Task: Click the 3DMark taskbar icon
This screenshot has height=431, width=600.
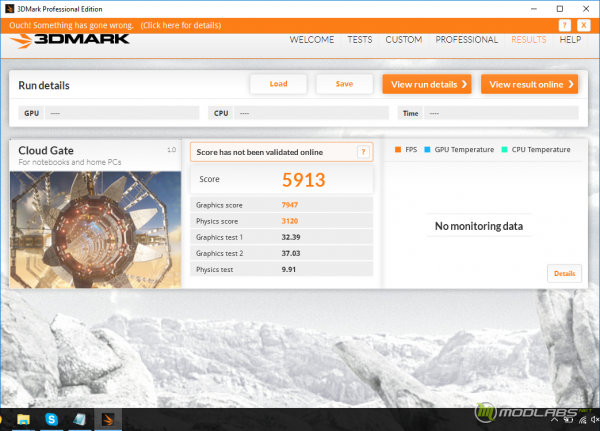Action: [108, 420]
